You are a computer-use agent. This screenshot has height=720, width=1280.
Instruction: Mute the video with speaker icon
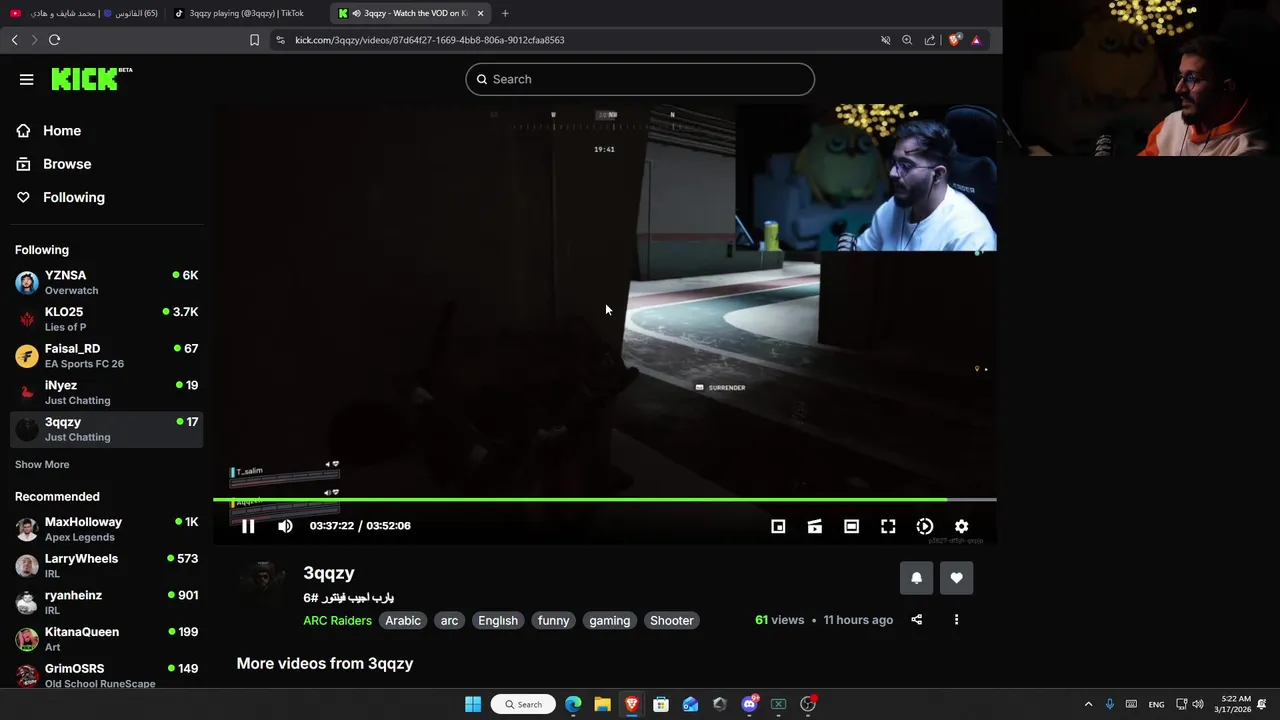pos(285,526)
